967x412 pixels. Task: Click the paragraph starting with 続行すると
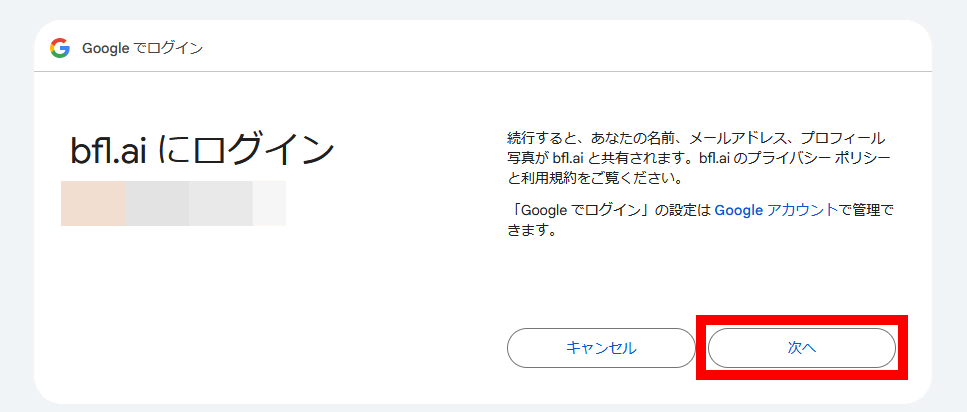(699, 158)
